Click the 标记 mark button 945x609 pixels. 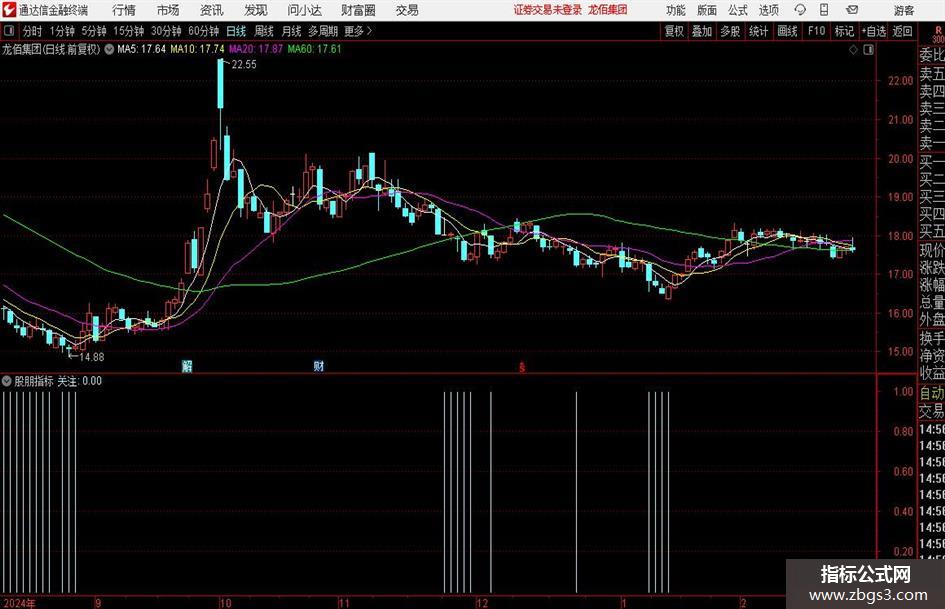(844, 31)
